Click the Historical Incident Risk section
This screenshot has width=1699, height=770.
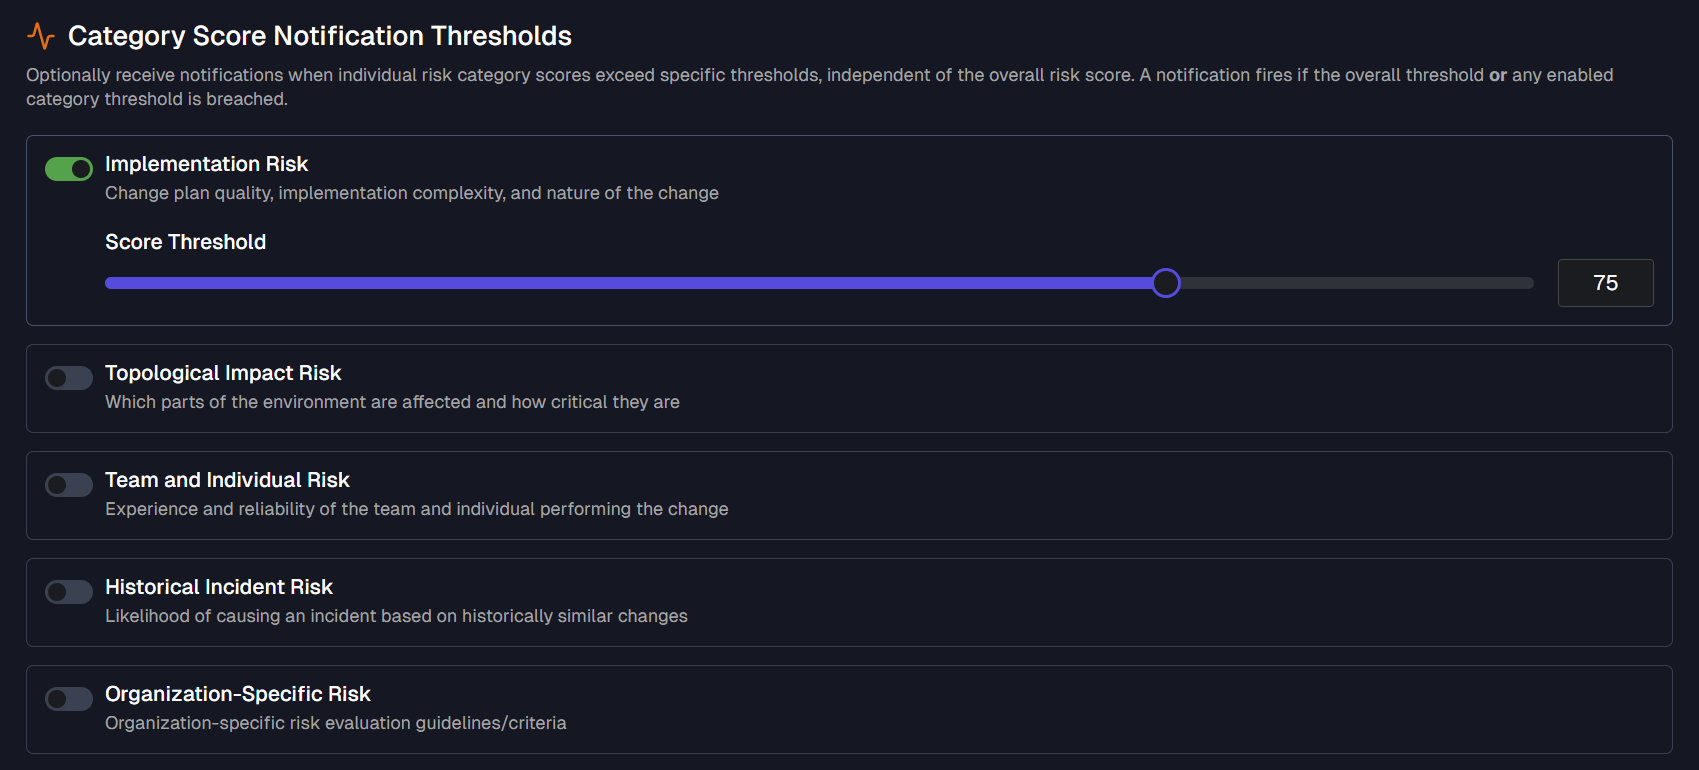[x=849, y=602]
